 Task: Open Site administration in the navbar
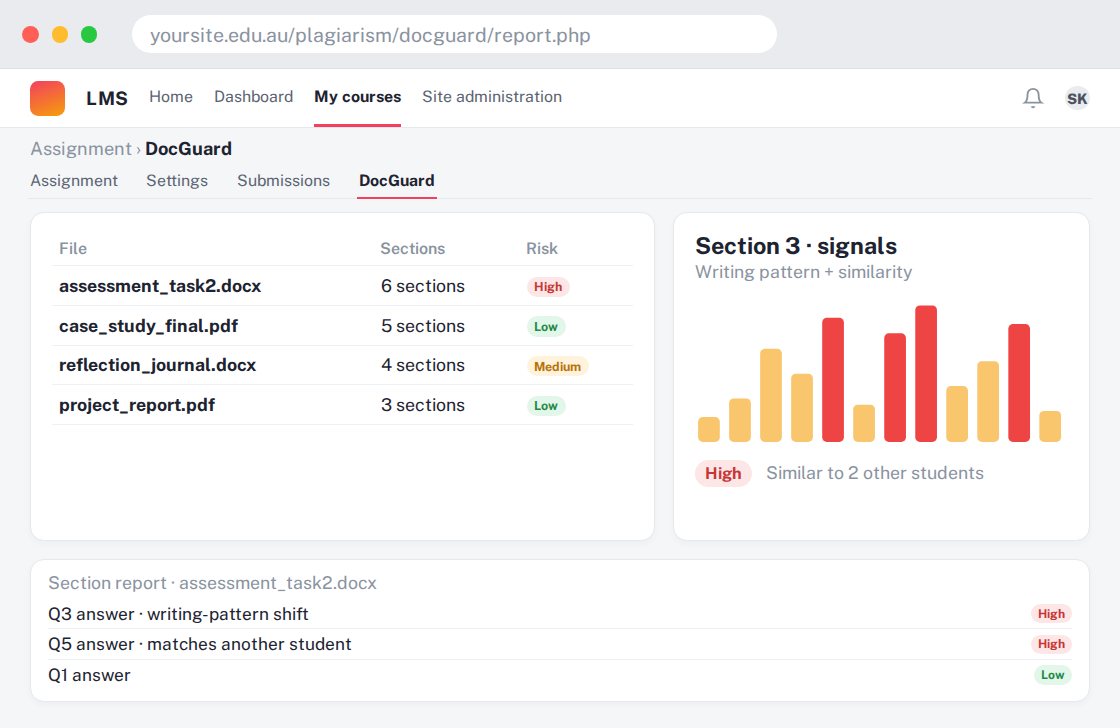(491, 96)
